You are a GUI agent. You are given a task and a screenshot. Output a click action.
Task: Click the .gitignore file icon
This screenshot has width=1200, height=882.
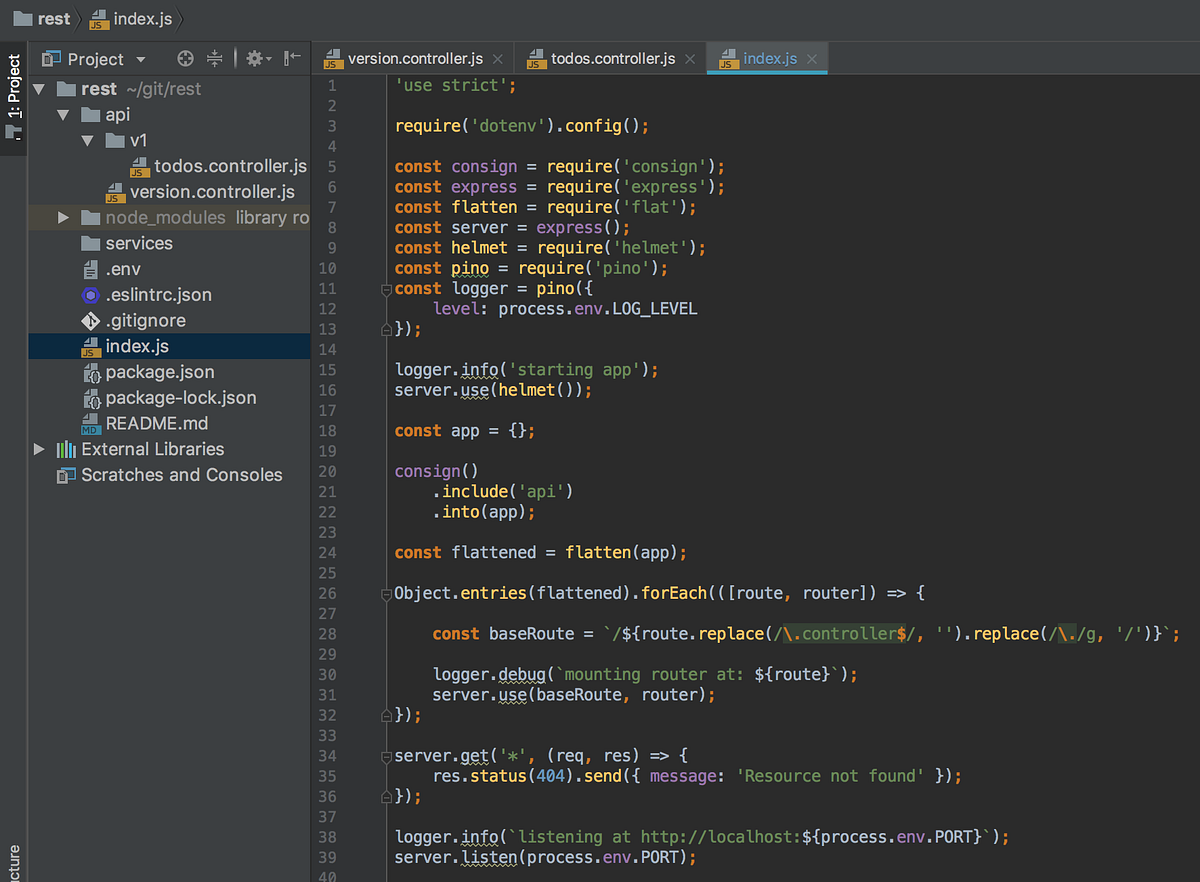(x=91, y=321)
